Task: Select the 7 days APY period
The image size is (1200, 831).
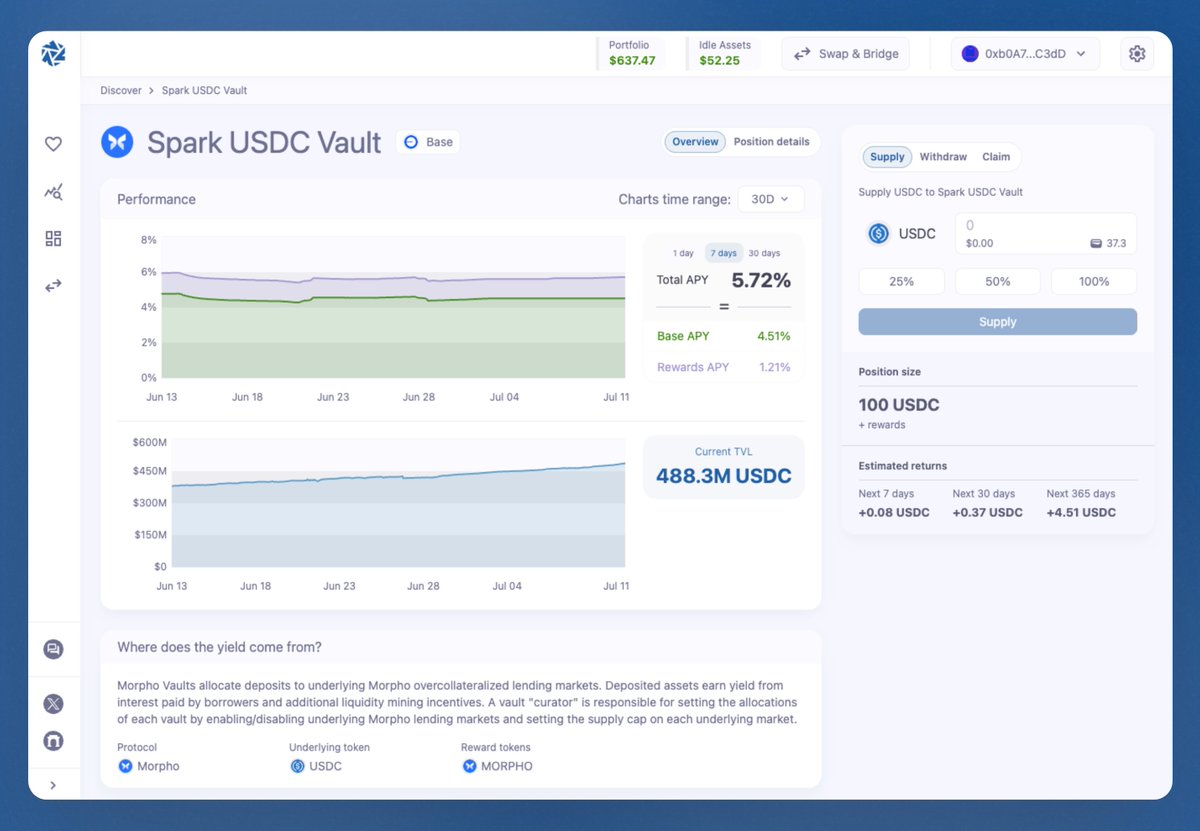Action: [x=723, y=253]
